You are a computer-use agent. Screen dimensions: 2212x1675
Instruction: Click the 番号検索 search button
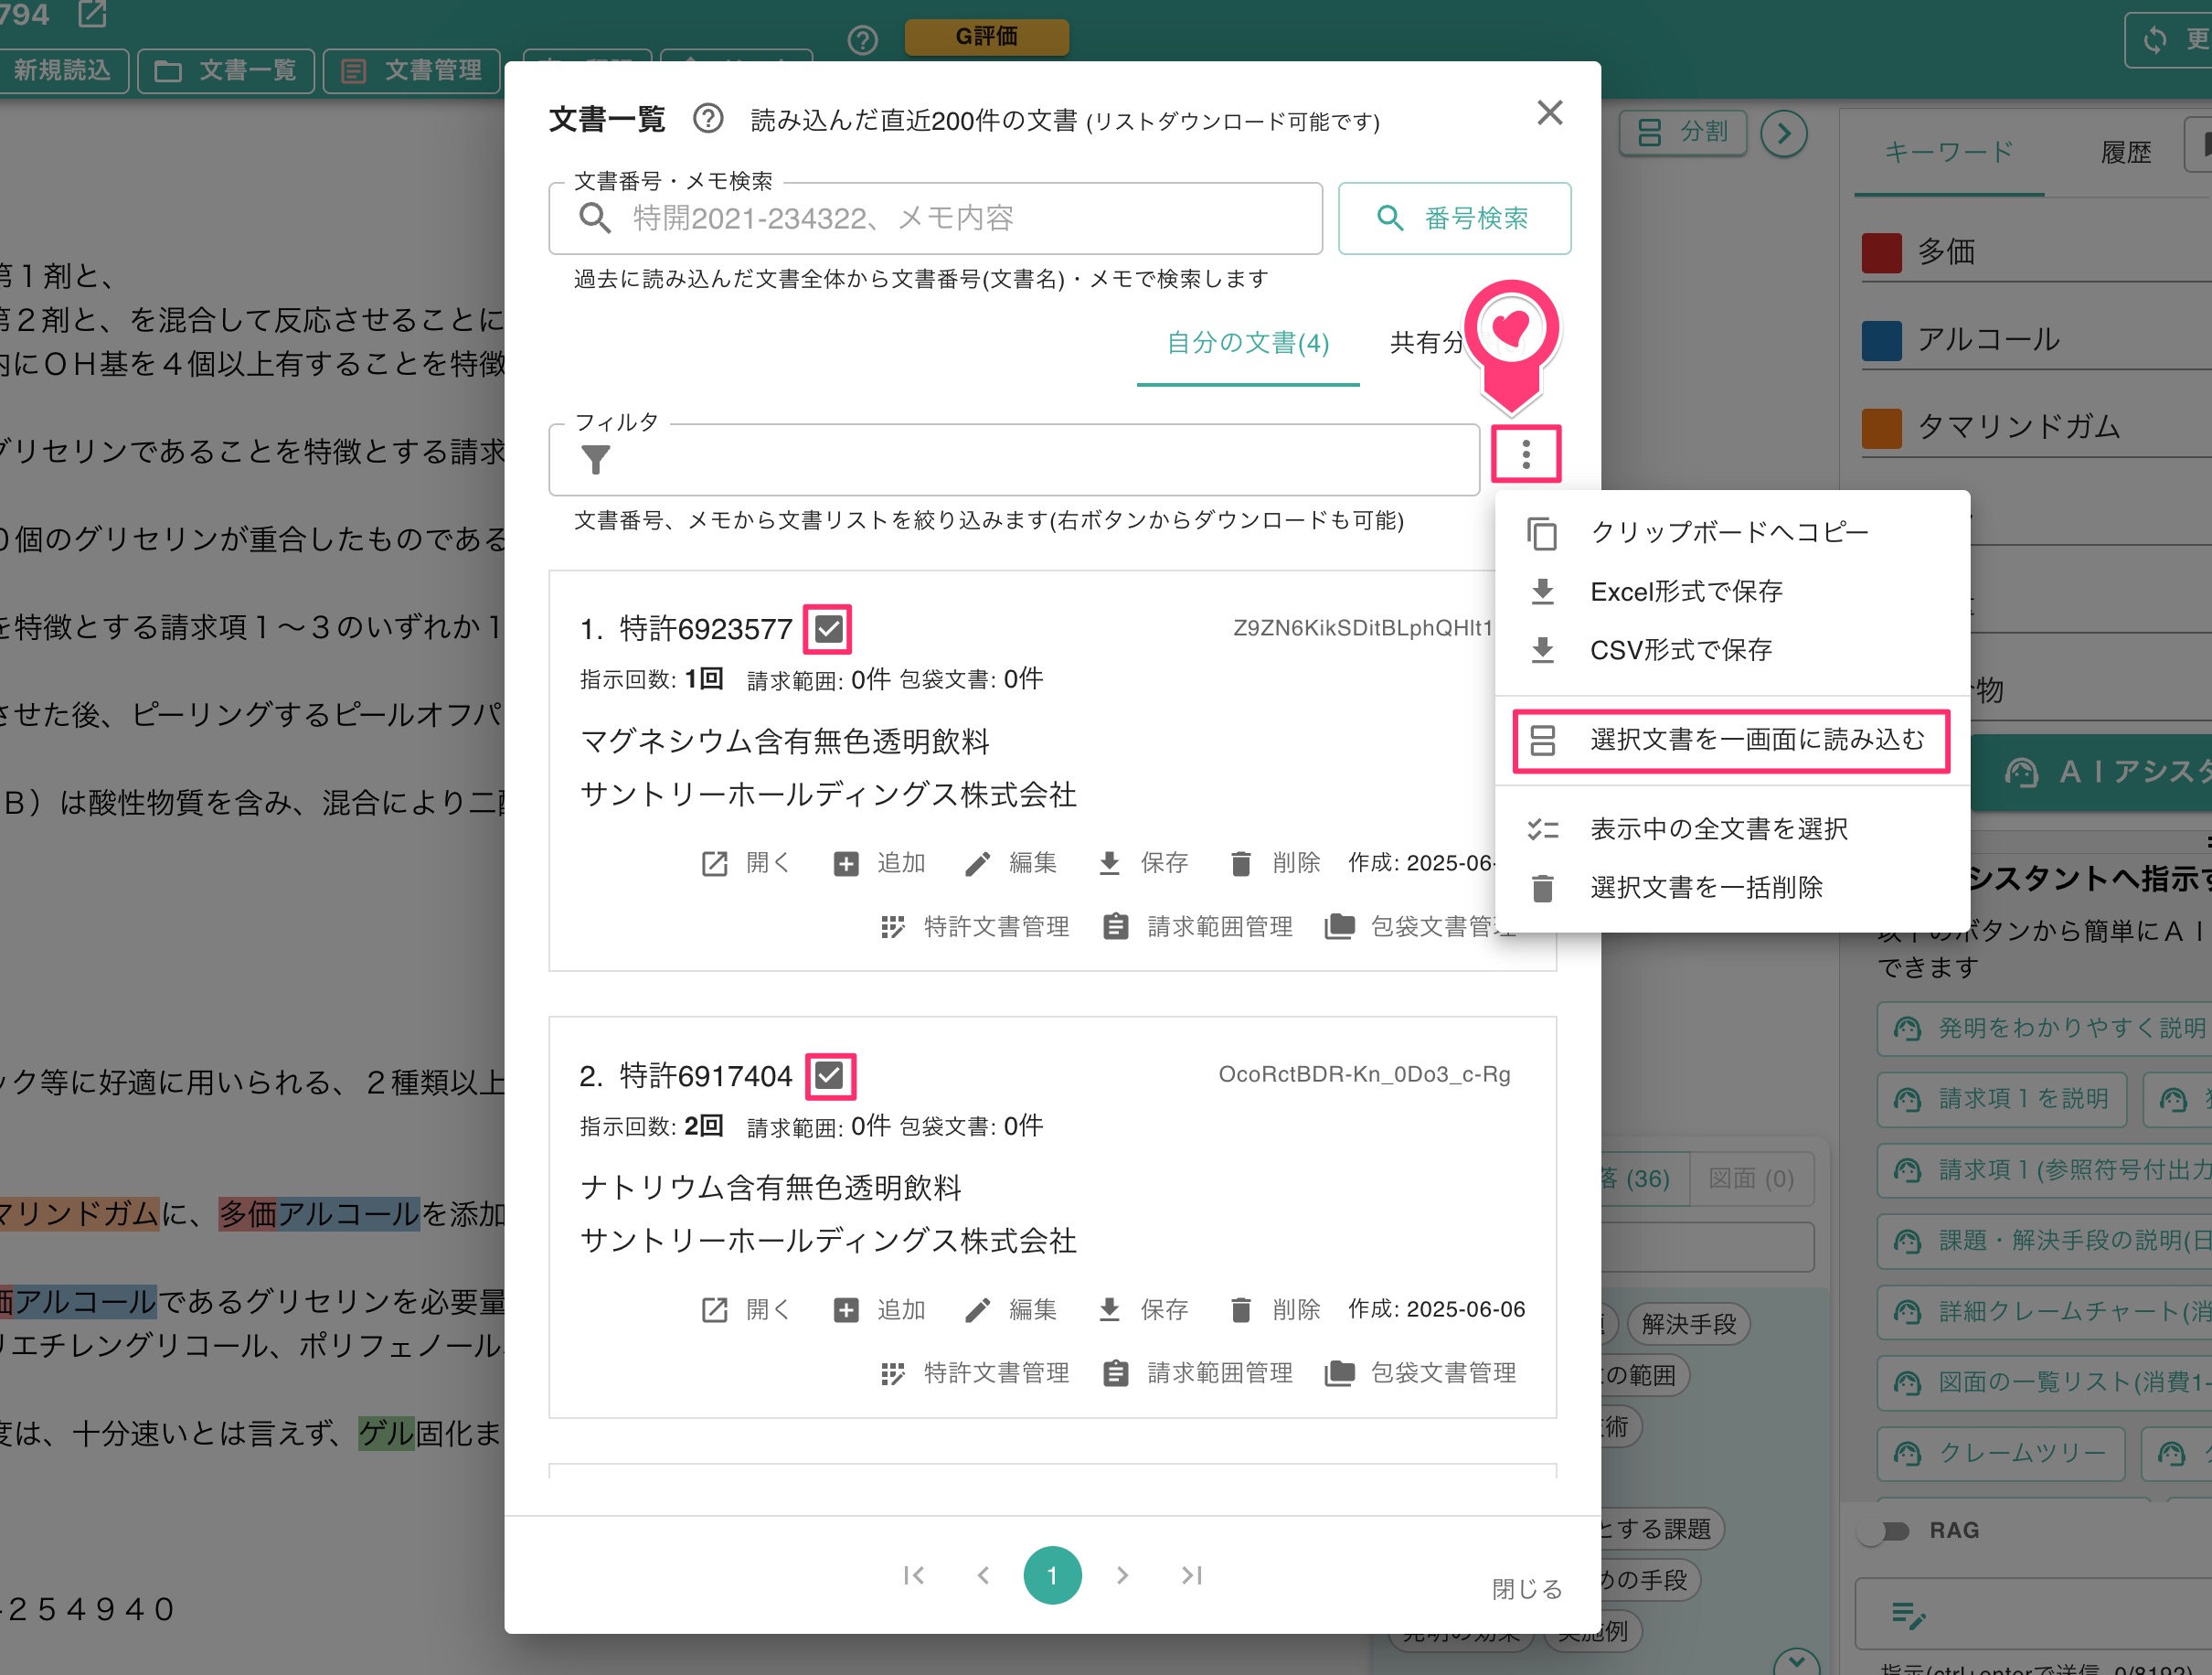[1455, 218]
